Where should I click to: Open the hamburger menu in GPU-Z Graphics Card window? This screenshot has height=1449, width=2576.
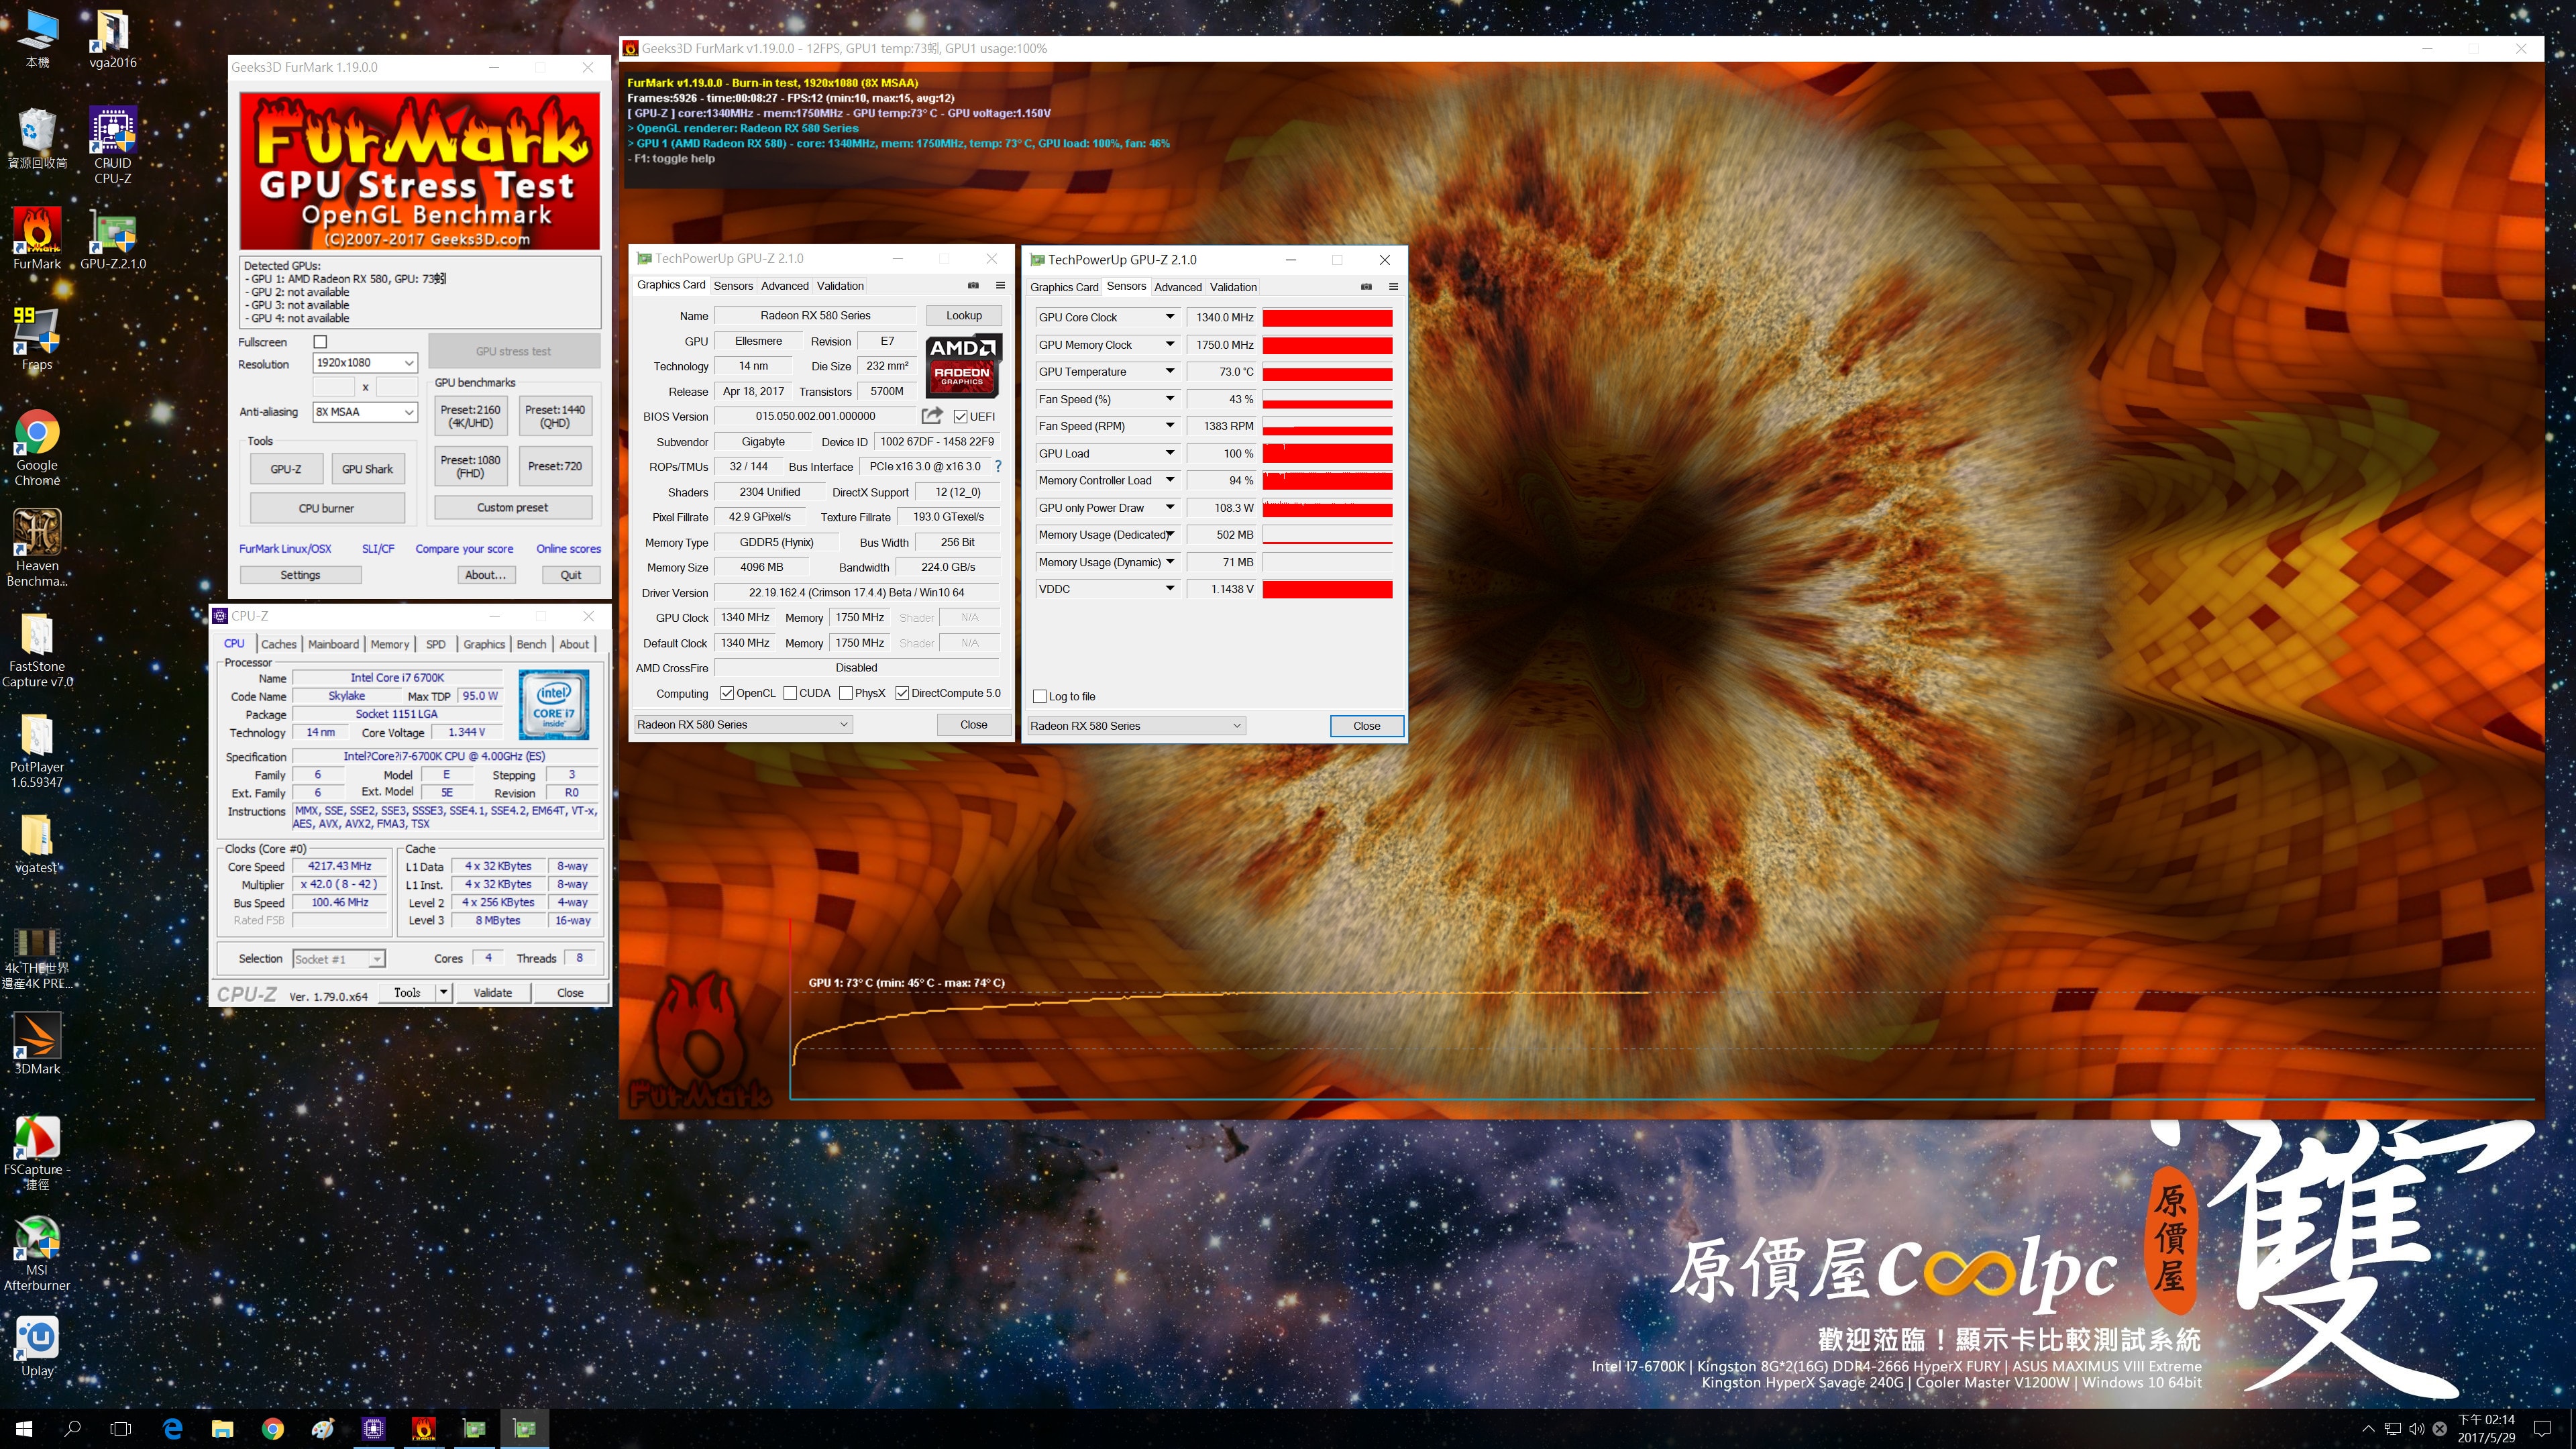pos(1000,285)
